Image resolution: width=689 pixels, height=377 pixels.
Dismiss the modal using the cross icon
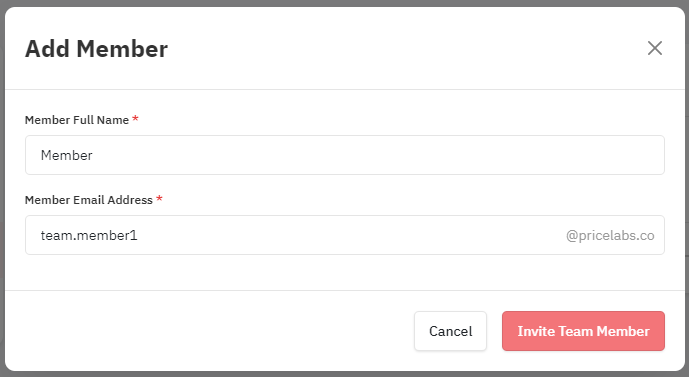point(655,48)
